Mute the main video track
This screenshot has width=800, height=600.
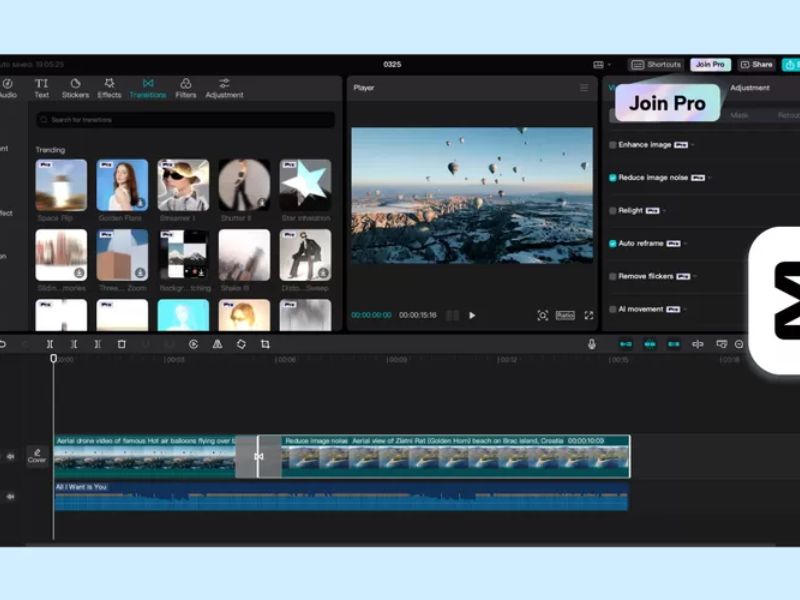[x=11, y=457]
